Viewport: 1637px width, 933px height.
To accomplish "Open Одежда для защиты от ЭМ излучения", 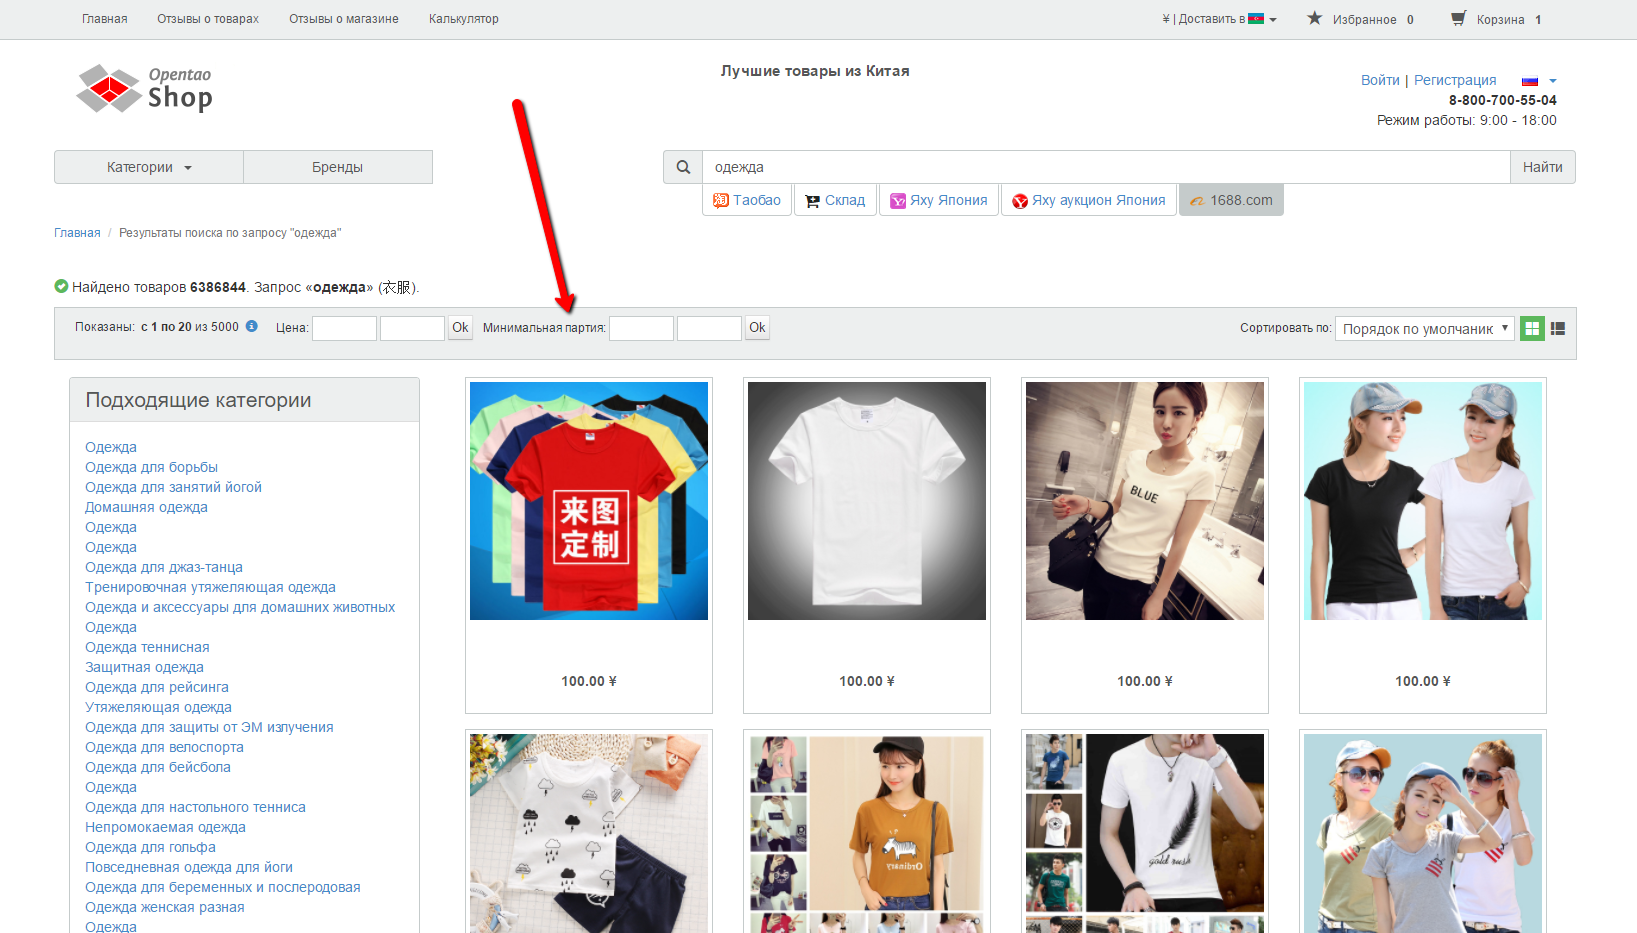I will tap(209, 727).
